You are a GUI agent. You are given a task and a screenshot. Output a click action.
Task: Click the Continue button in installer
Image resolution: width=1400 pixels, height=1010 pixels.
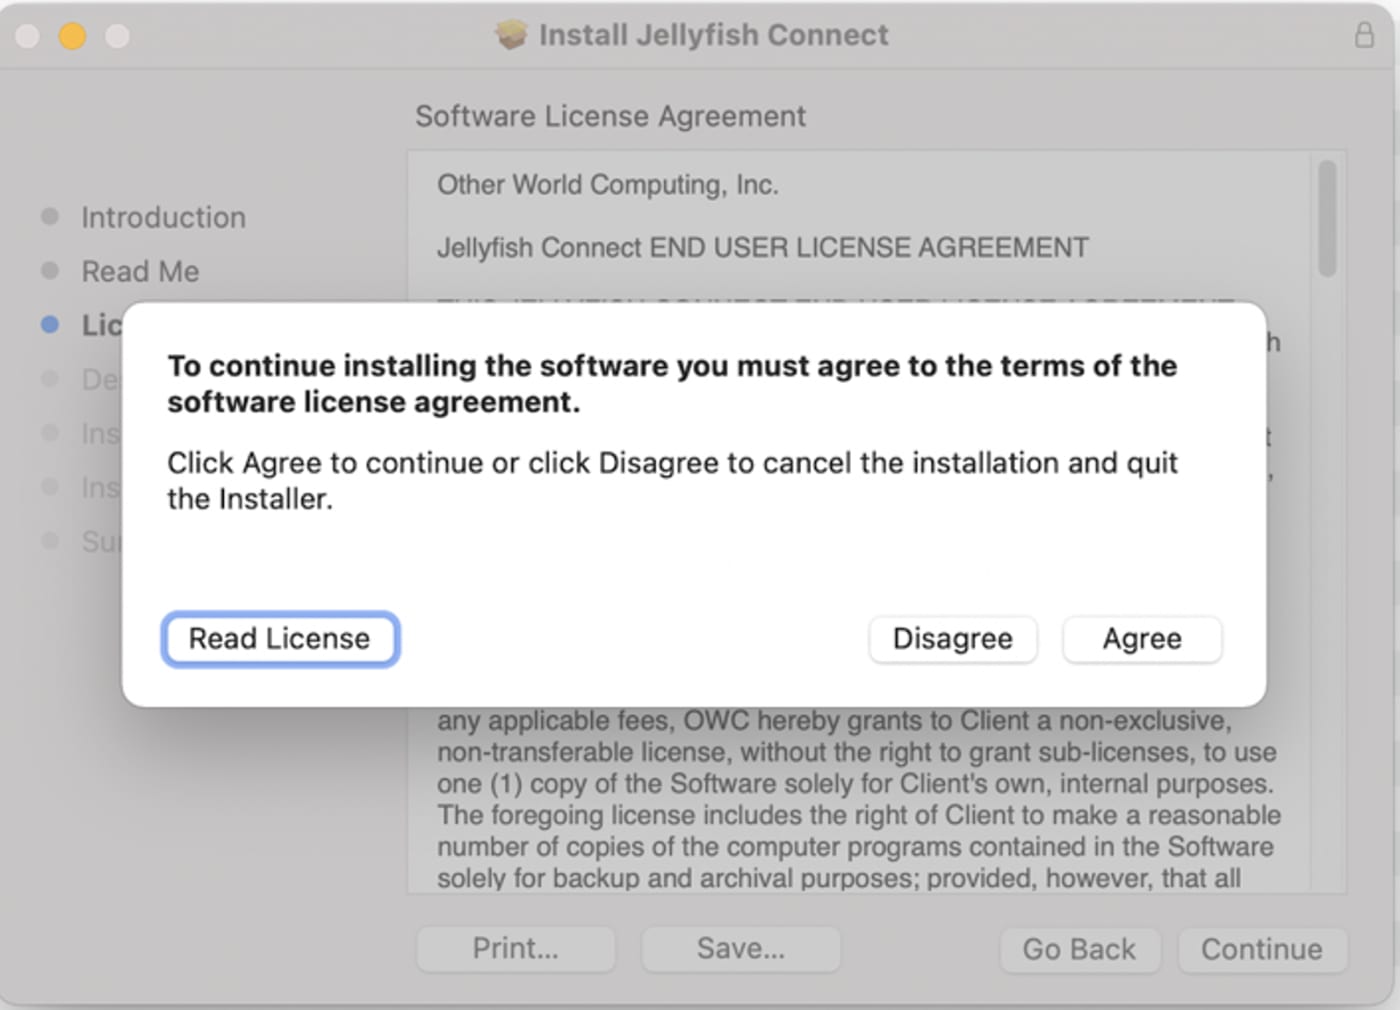click(1262, 949)
